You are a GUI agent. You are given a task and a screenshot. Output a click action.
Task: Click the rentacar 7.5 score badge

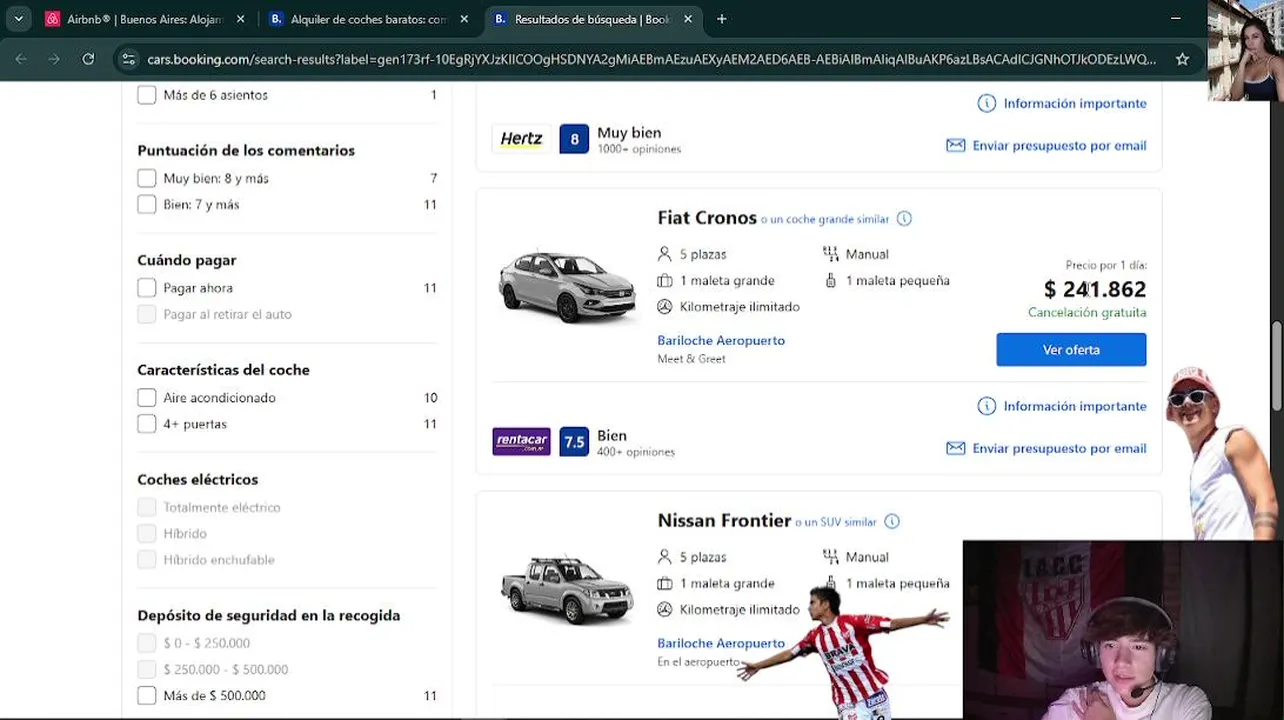click(574, 441)
